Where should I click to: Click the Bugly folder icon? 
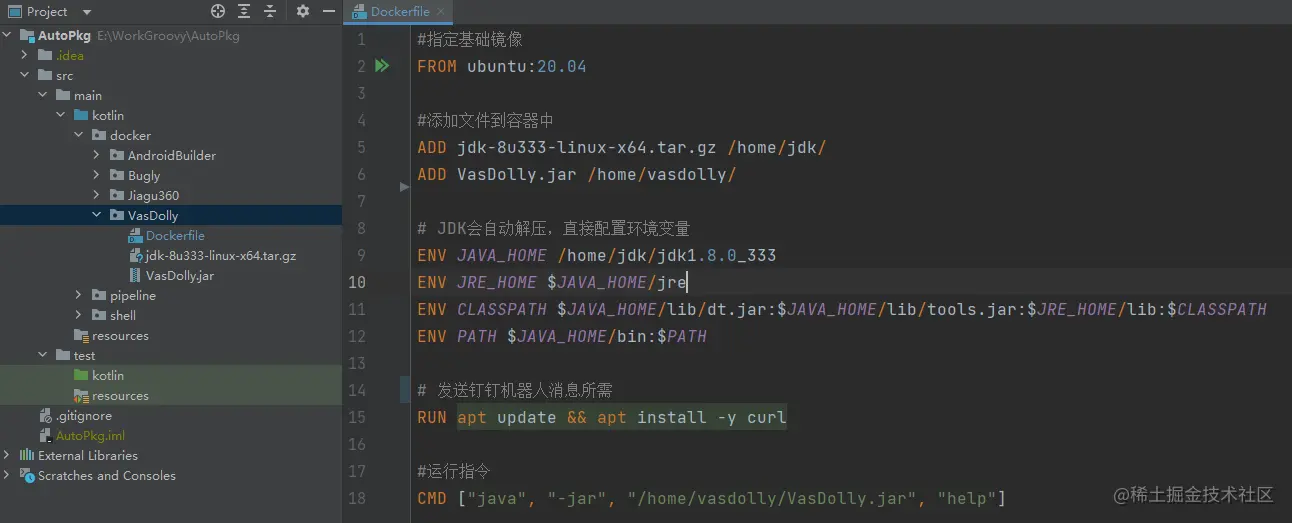(117, 176)
